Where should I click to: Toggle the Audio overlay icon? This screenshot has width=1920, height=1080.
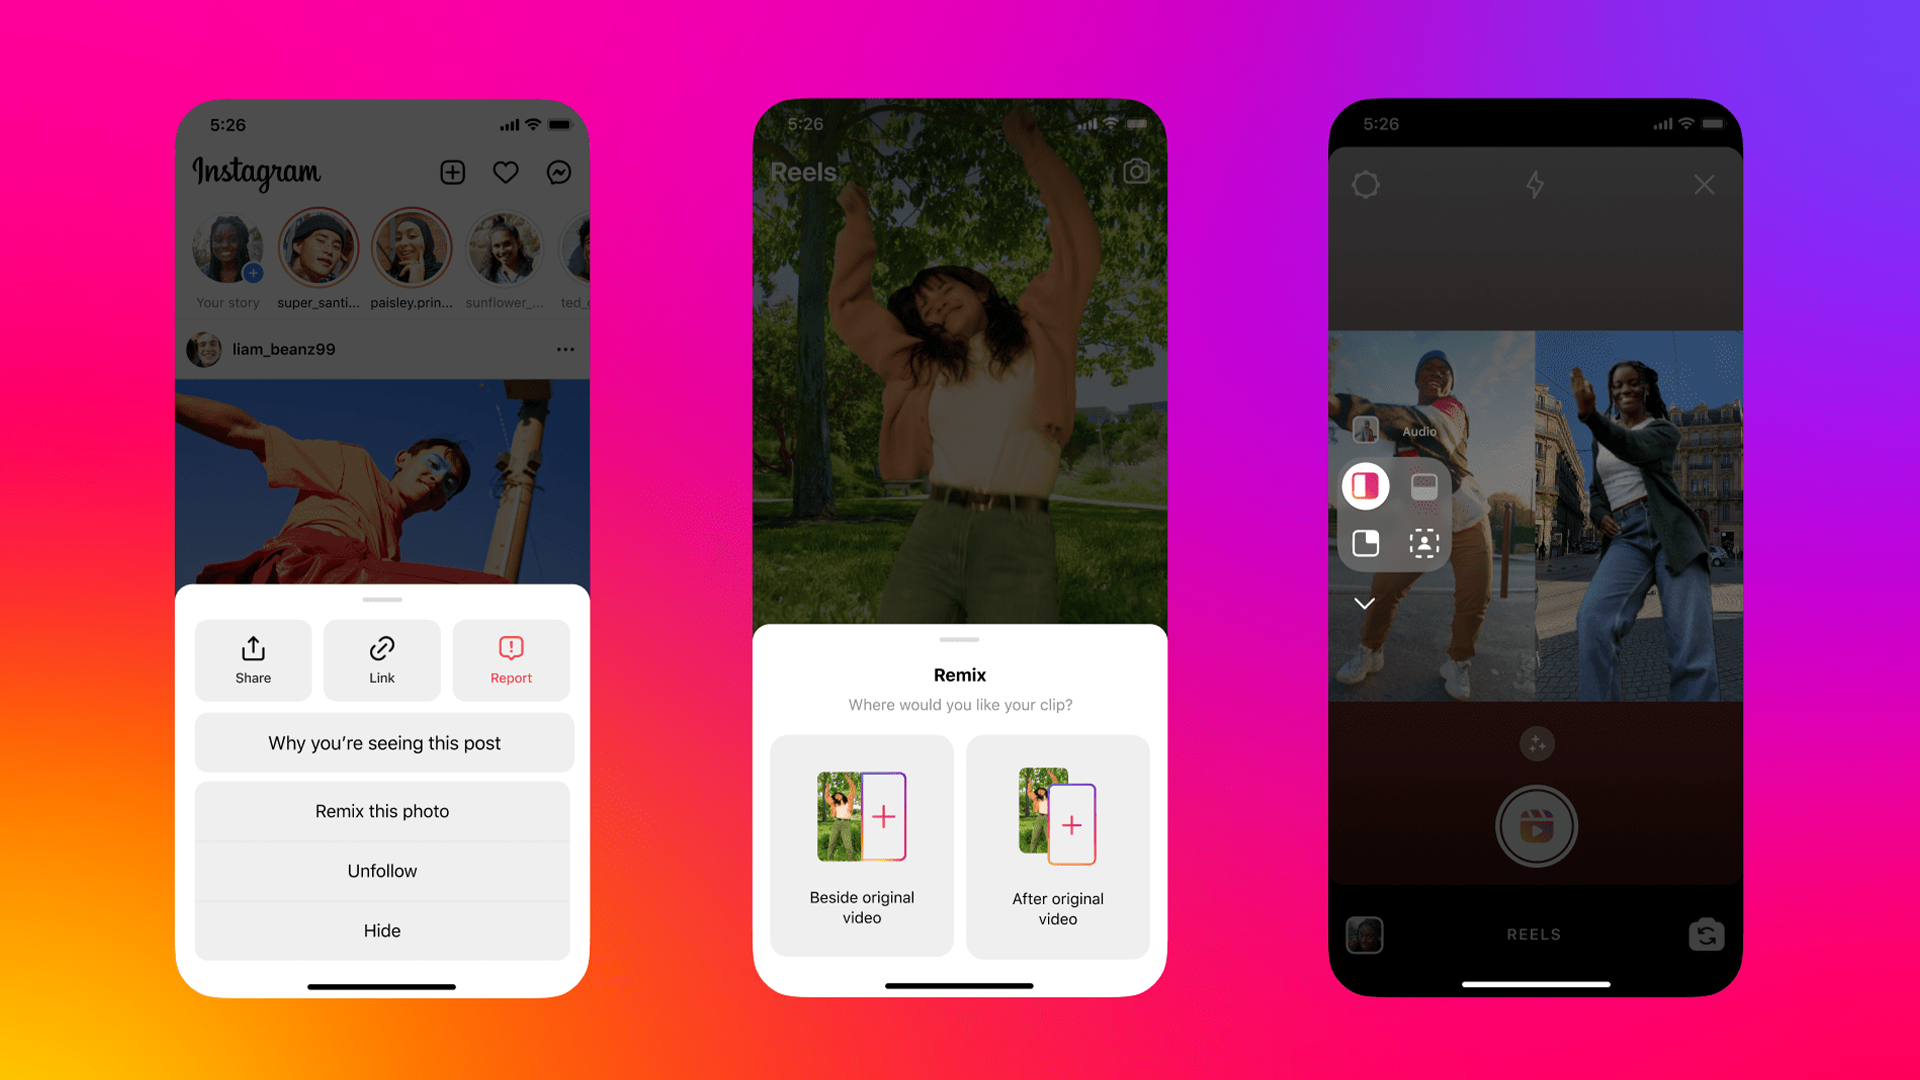tap(1362, 430)
